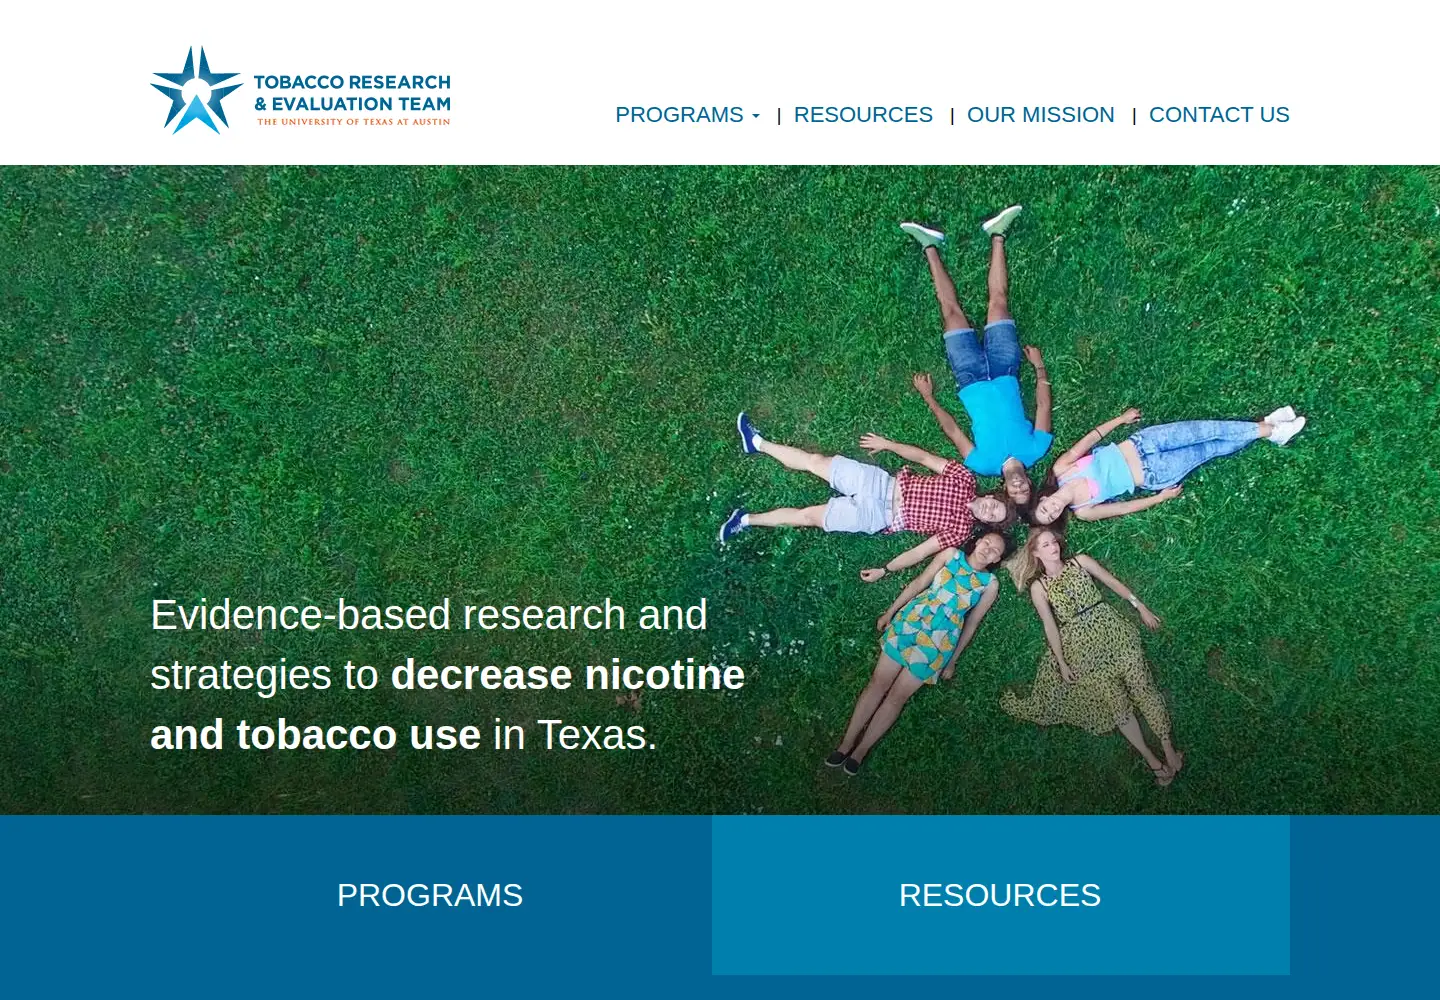Open the Our Mission nav link
This screenshot has height=1000, width=1440.
pyautogui.click(x=1040, y=115)
